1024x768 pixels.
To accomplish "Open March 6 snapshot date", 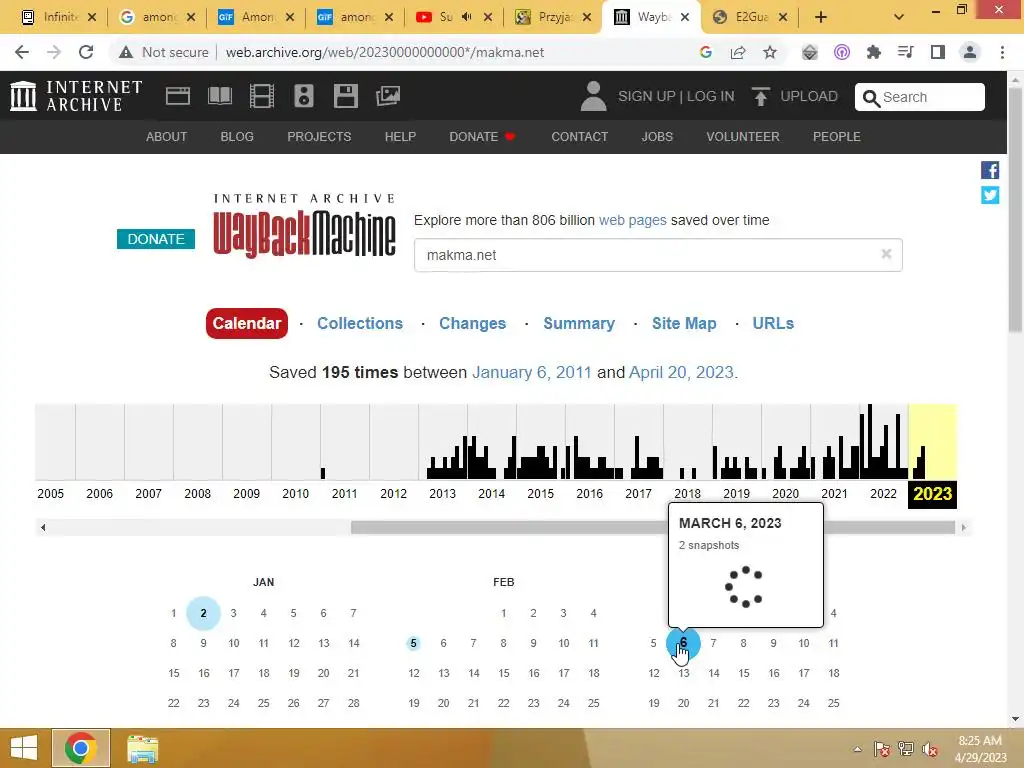I will 683,643.
